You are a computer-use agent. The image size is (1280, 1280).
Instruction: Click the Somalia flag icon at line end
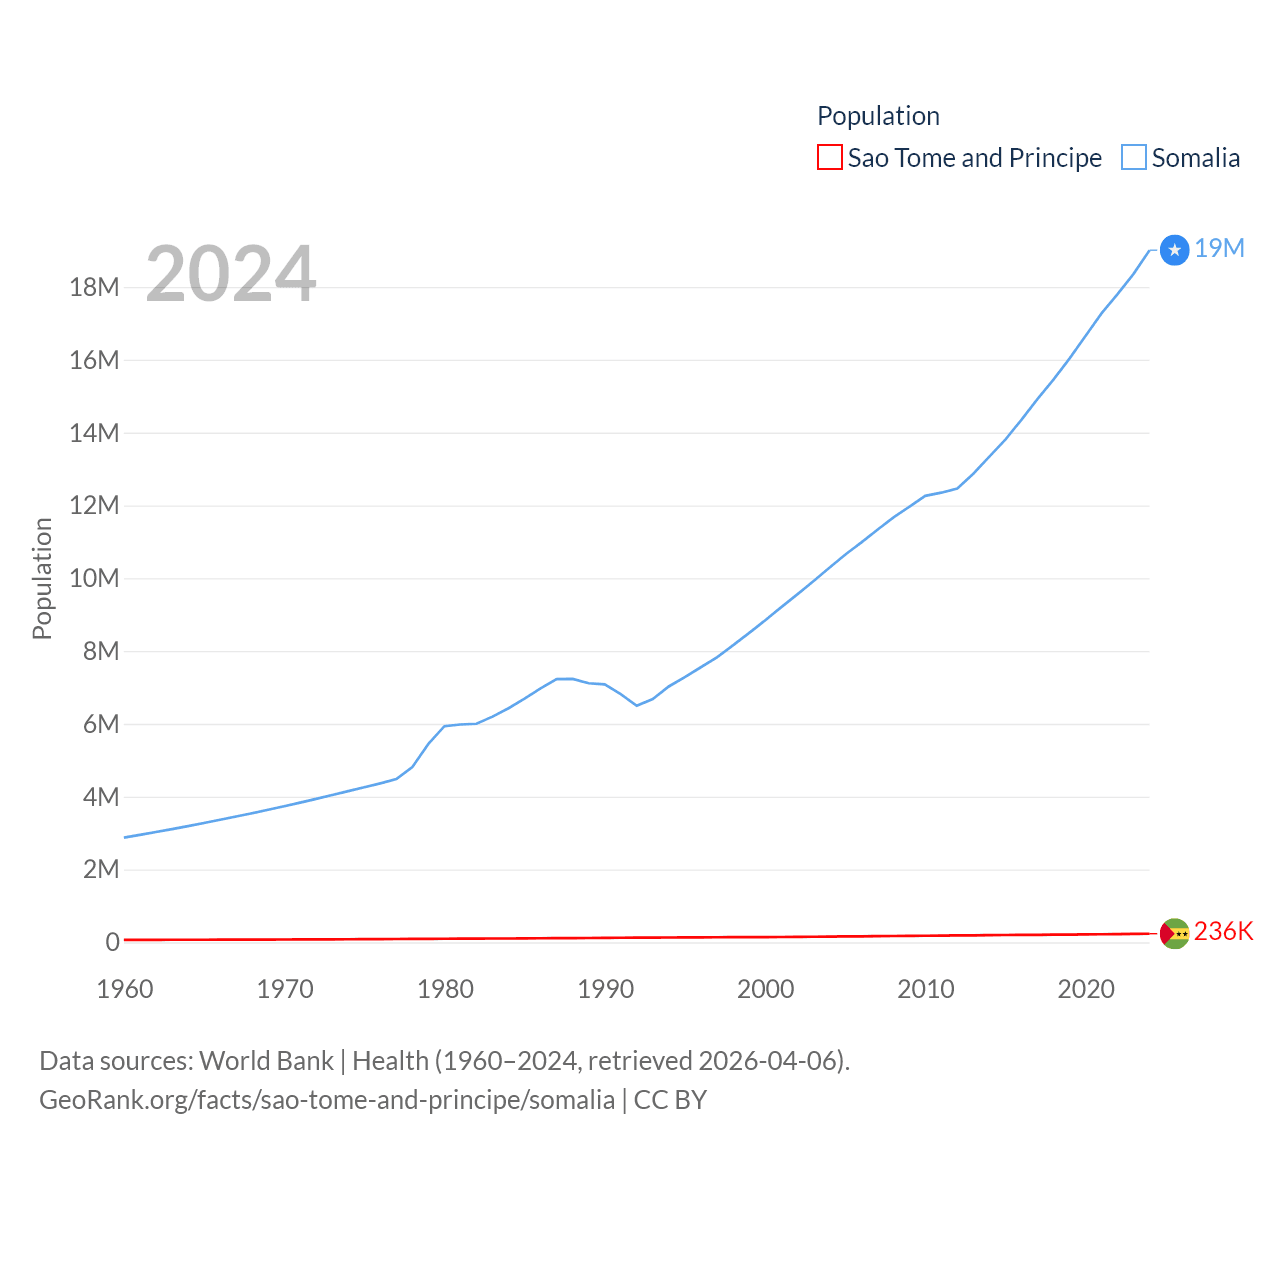point(1174,250)
